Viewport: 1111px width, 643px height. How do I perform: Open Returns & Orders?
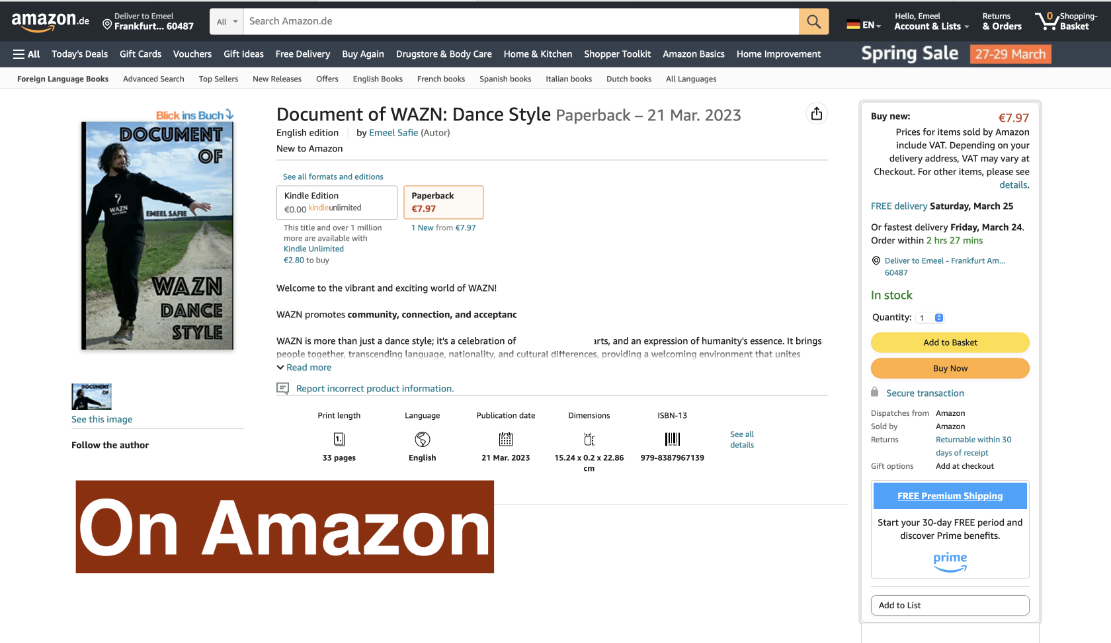click(x=1002, y=21)
